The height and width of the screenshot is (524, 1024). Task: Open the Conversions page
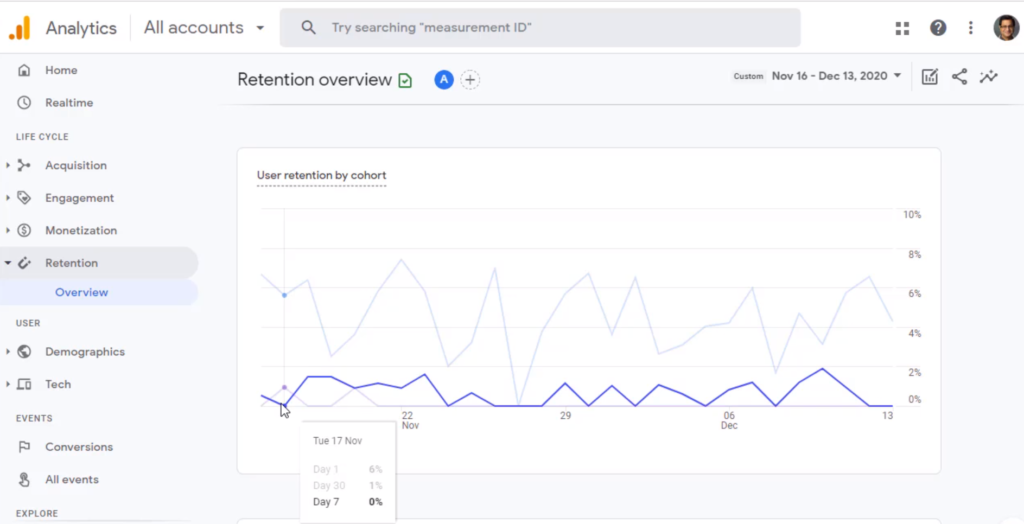[78, 447]
